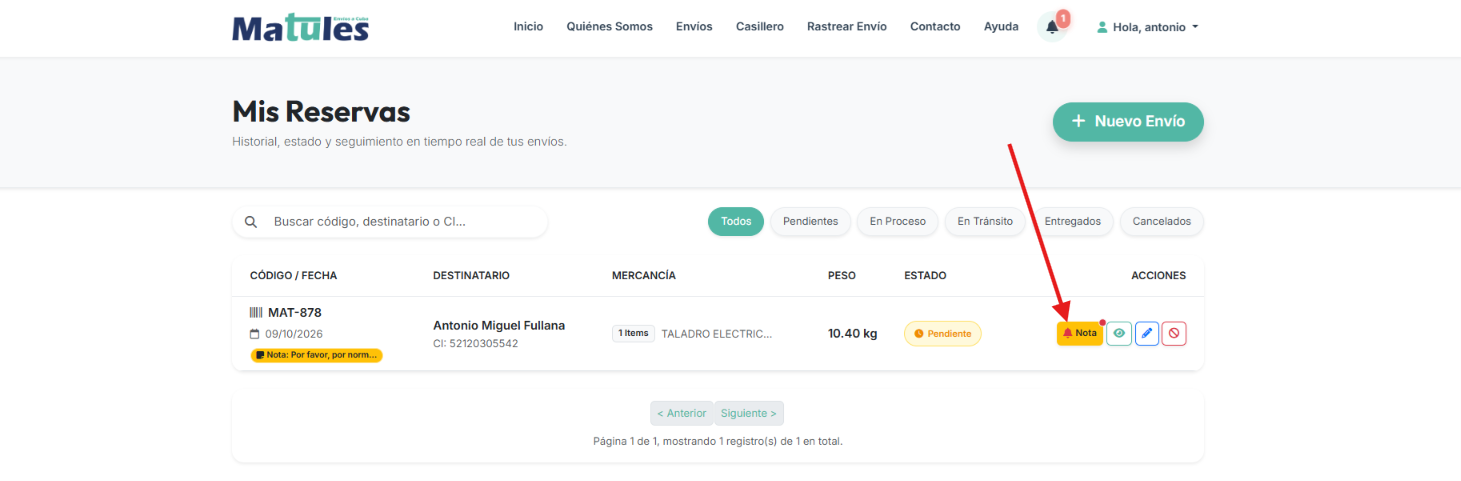Click the CÓDIGO / FECHA column header

coord(293,275)
